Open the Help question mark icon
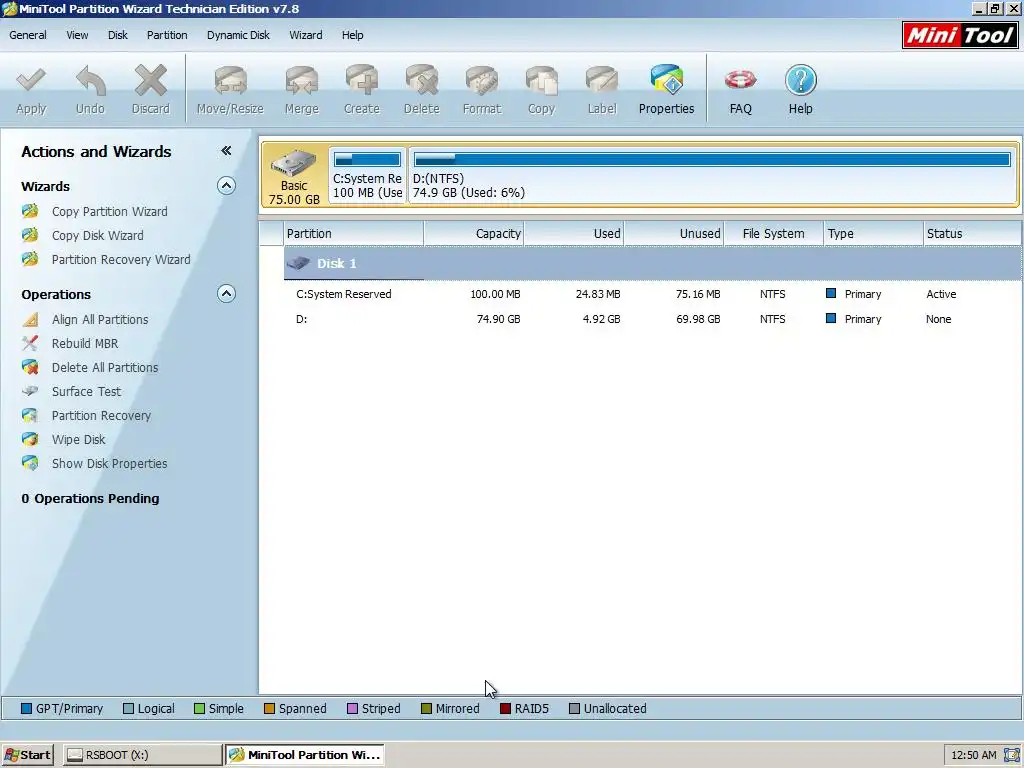The width and height of the screenshot is (1024, 768). [801, 81]
